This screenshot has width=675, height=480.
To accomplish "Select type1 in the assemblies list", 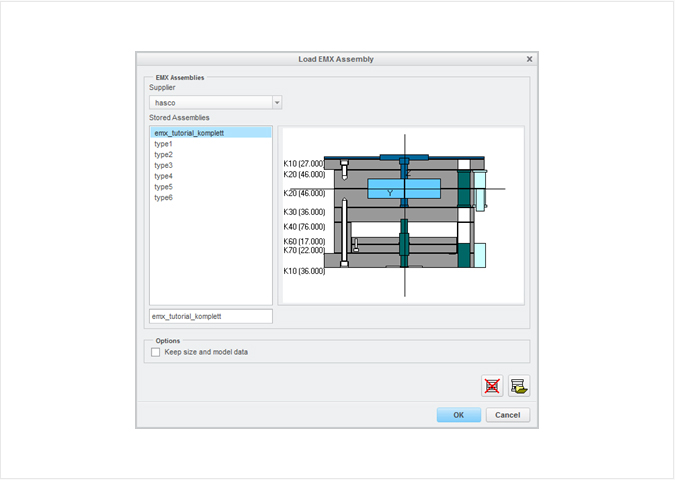I will (x=211, y=144).
